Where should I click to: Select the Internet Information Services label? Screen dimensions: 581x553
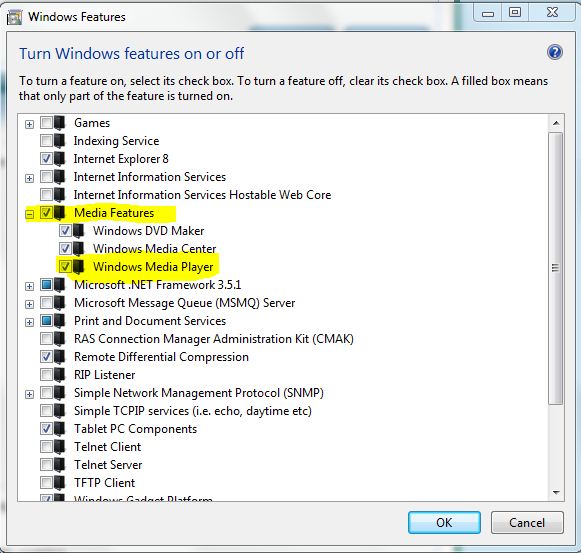(x=150, y=177)
